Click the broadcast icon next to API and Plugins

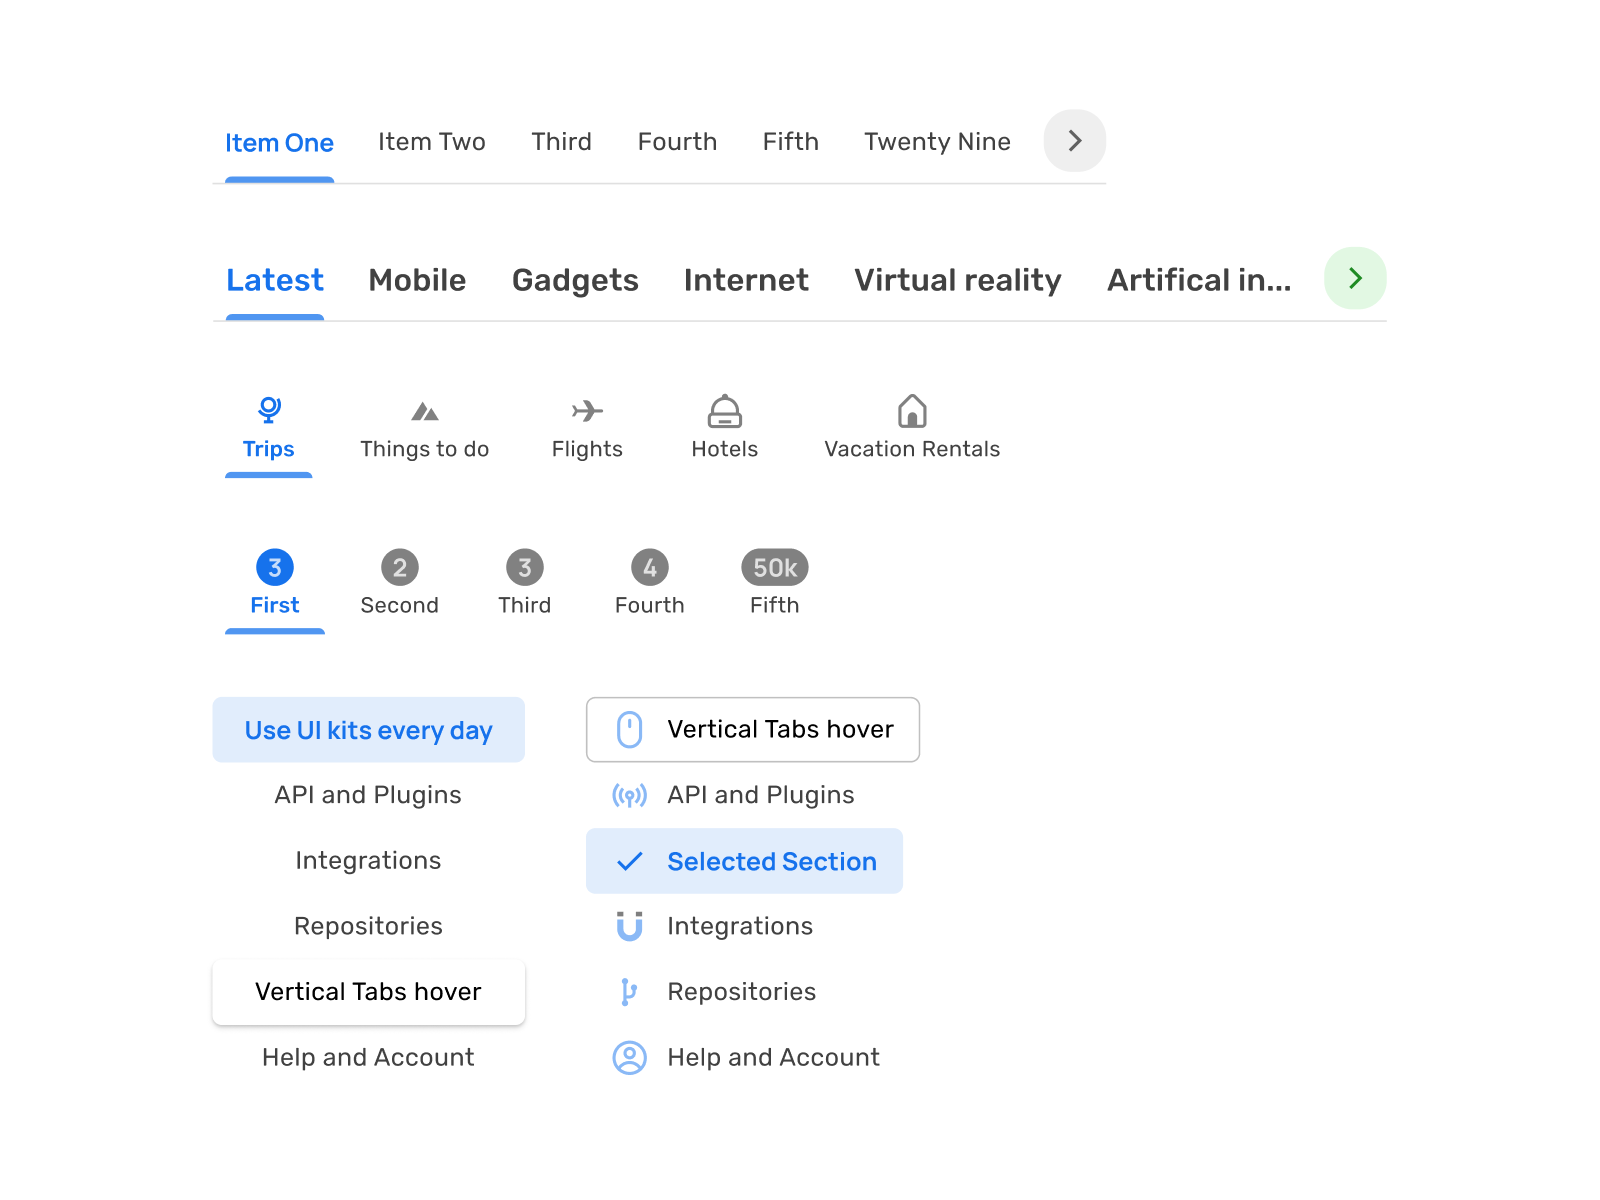[629, 796]
